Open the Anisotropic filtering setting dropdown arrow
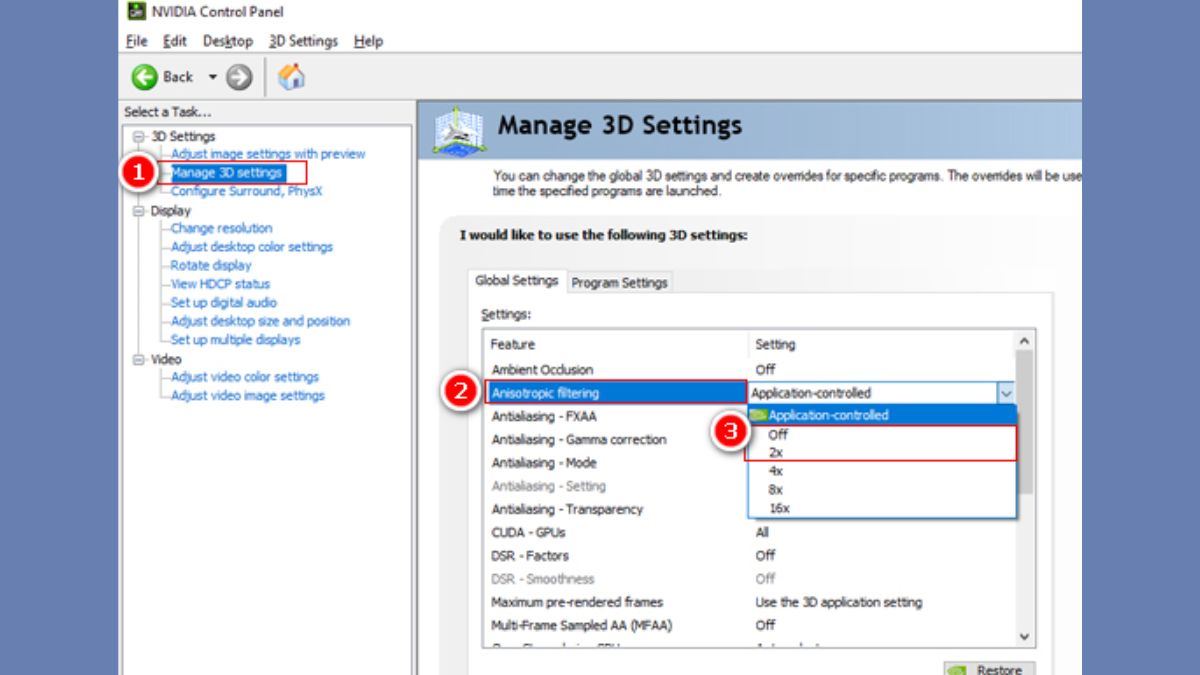The image size is (1200, 675). pyautogui.click(x=1006, y=393)
